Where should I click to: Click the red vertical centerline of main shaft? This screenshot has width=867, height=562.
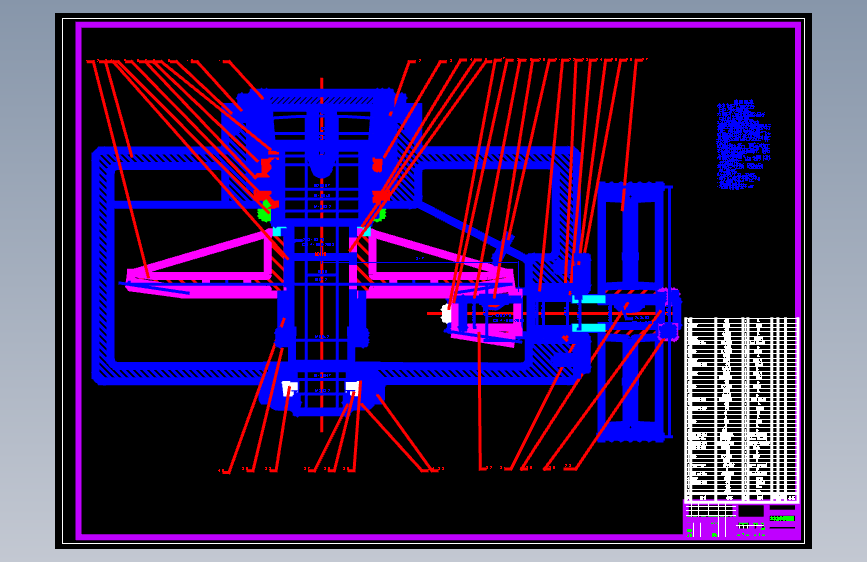[x=321, y=255]
